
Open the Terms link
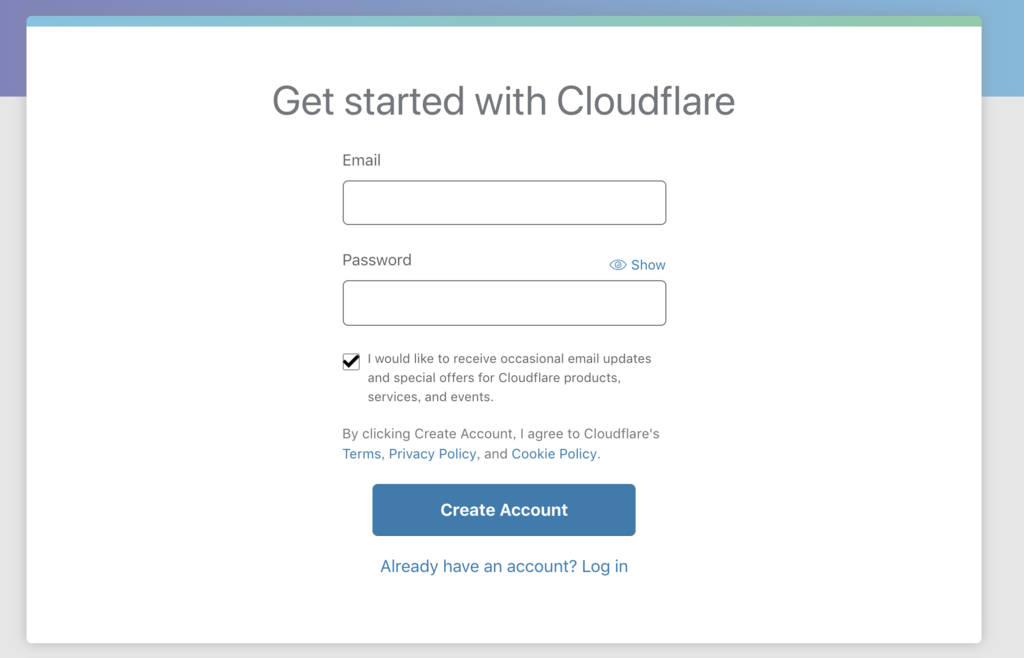[361, 454]
